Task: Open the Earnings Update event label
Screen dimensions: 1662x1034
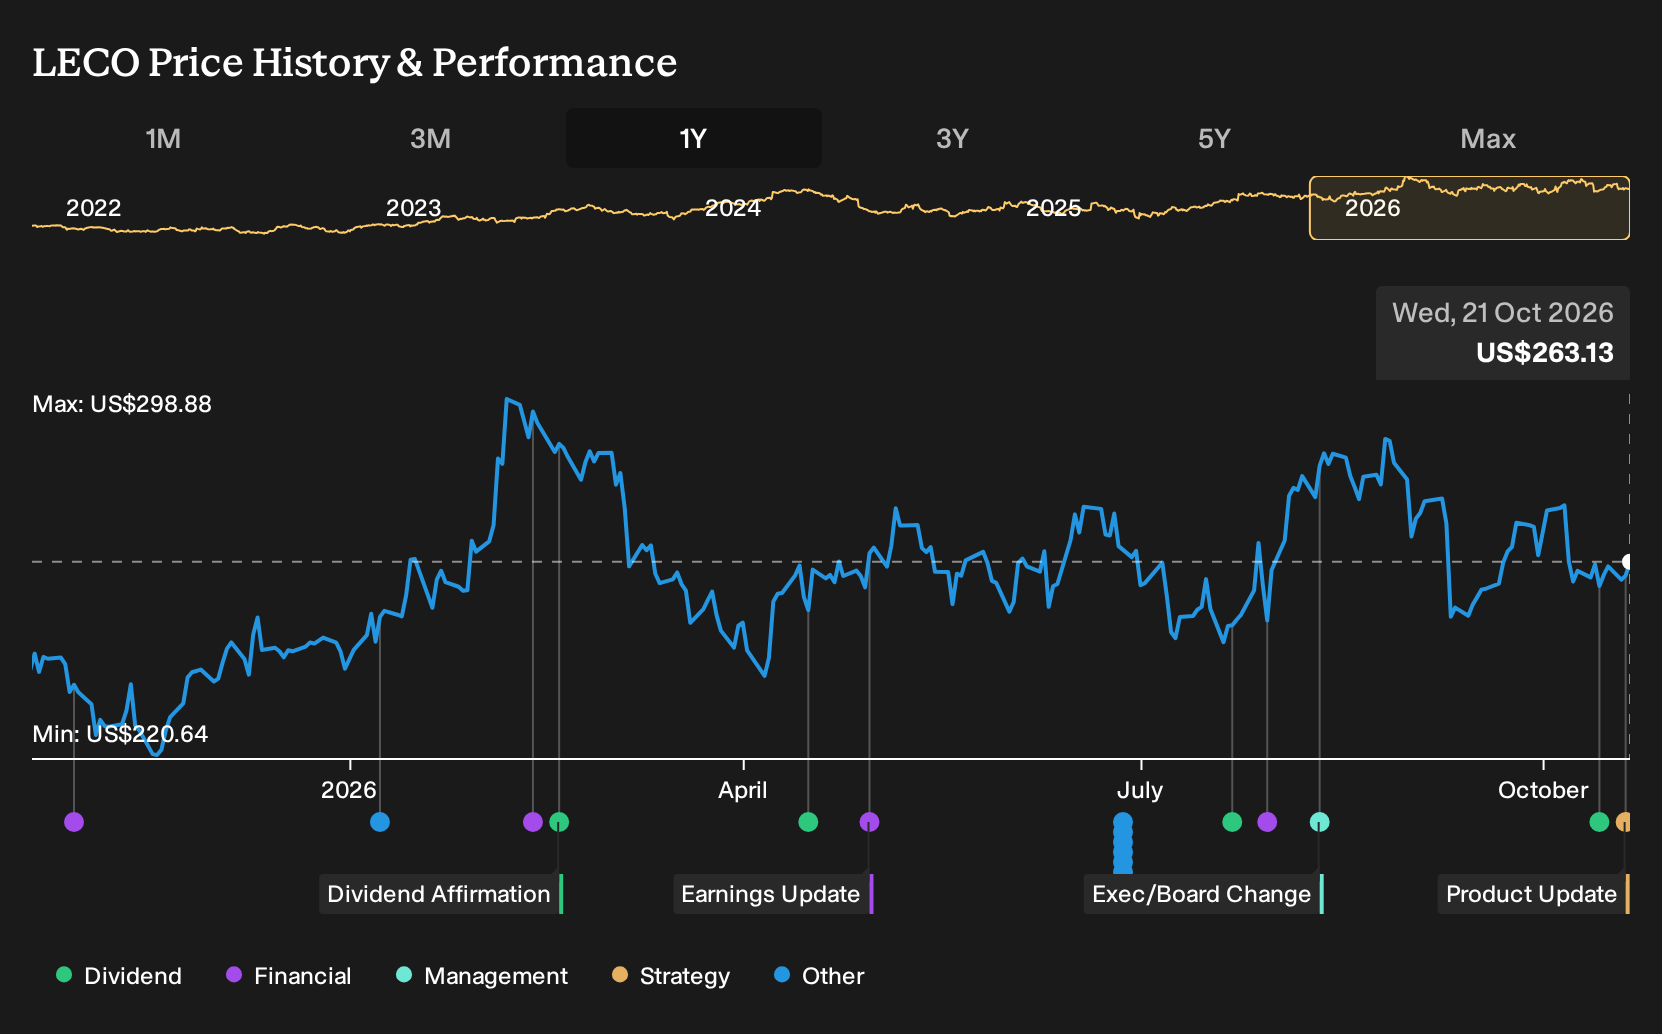Action: (x=773, y=894)
